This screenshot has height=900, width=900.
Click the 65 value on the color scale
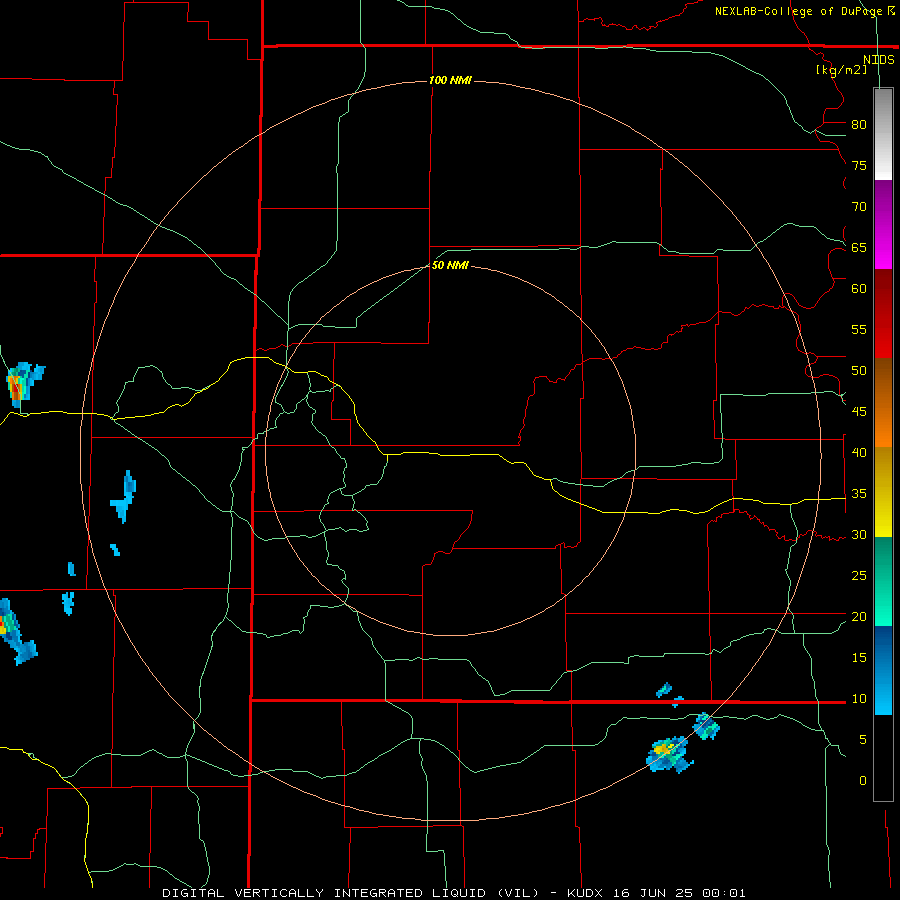(x=859, y=247)
